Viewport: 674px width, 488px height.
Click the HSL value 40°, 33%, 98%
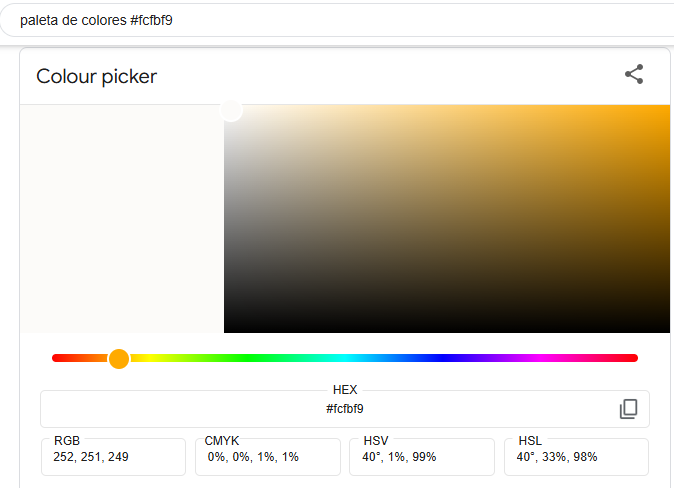(557, 457)
